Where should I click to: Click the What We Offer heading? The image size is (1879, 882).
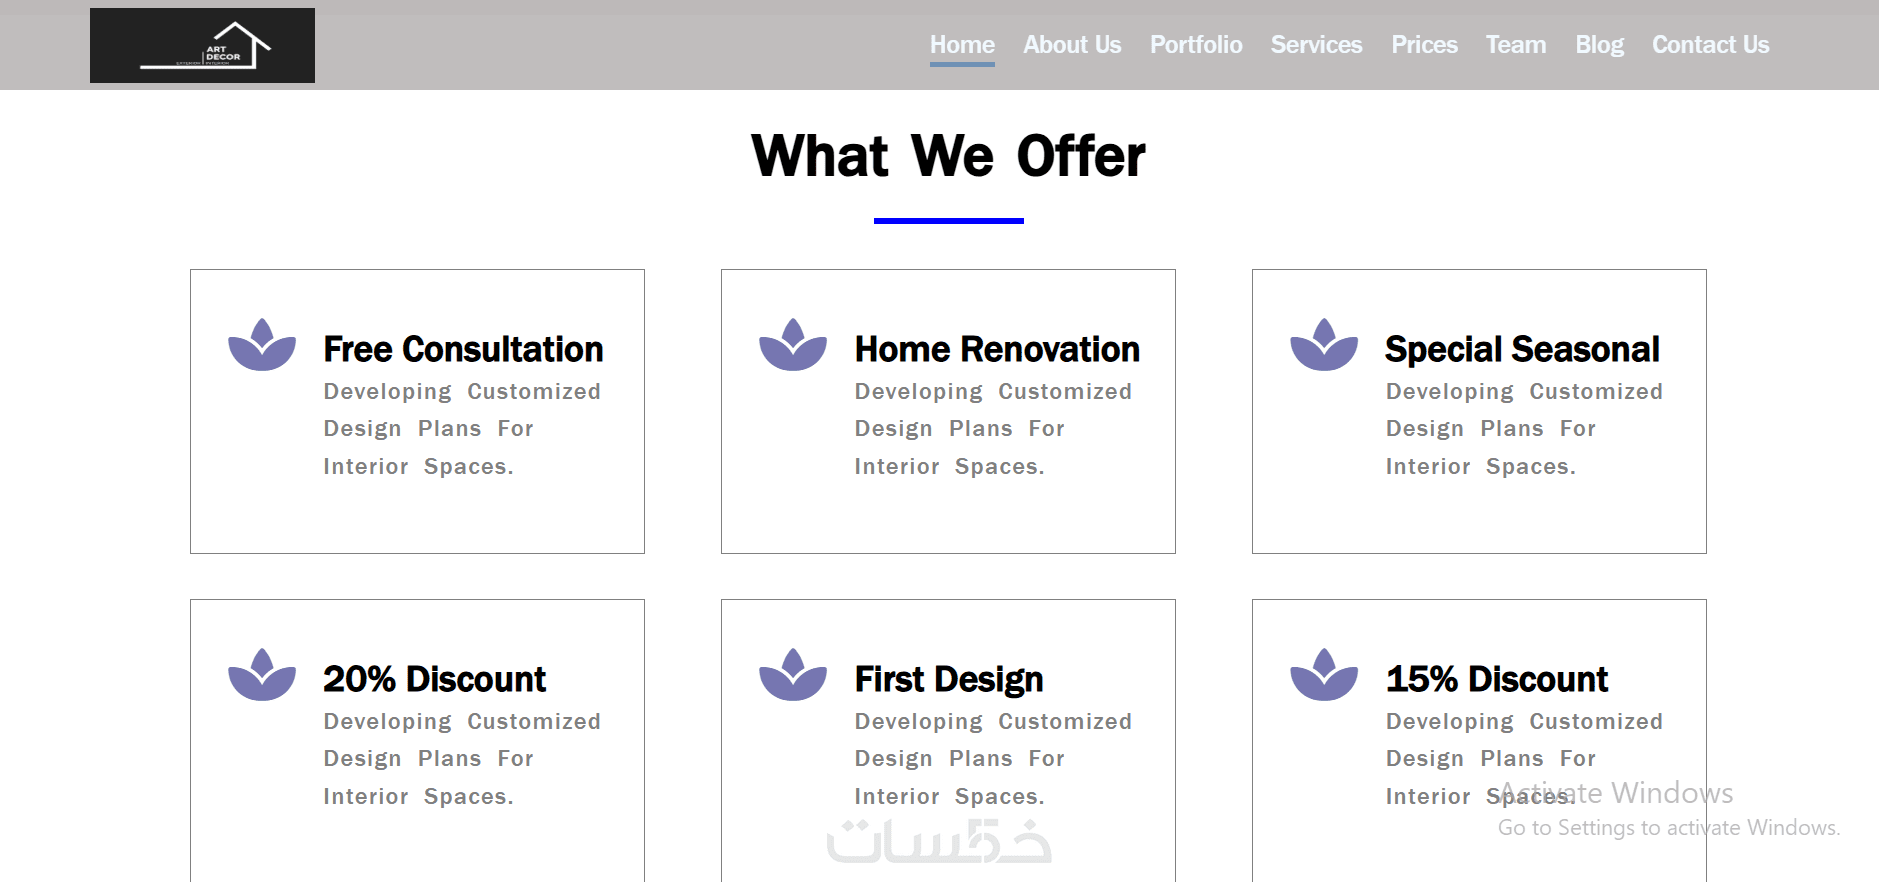[x=948, y=157]
